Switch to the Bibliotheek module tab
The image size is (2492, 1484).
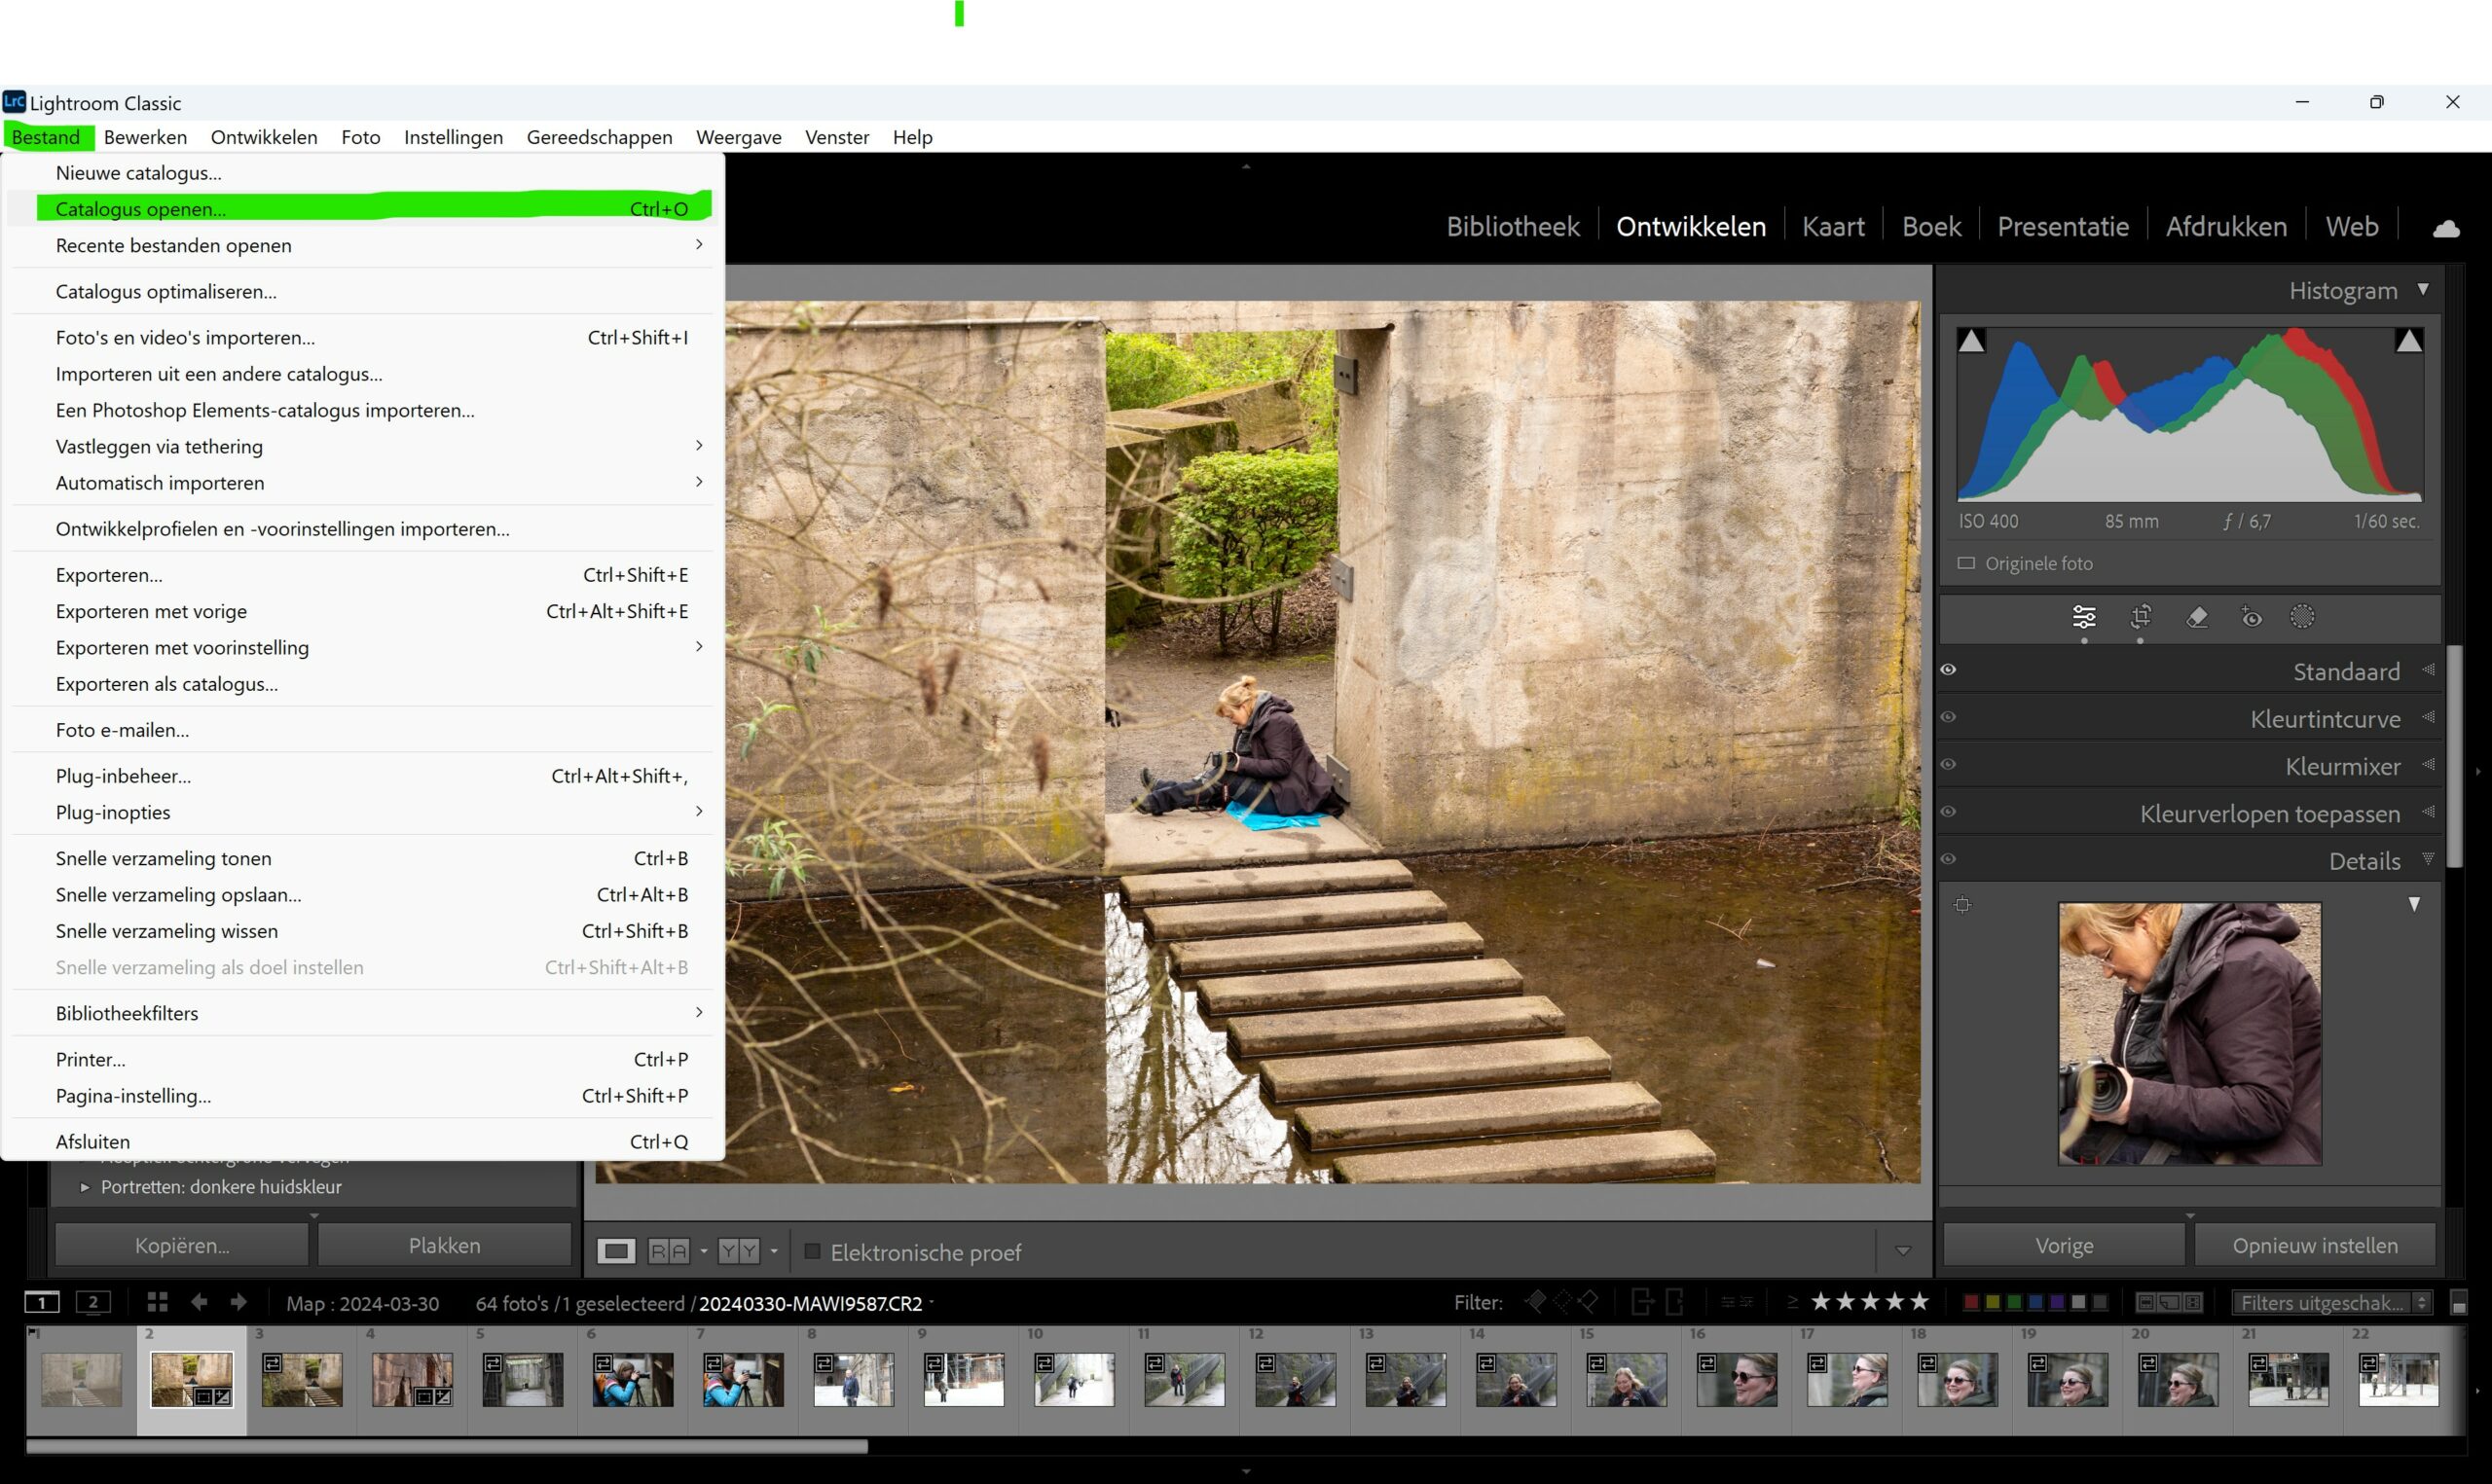click(1513, 227)
